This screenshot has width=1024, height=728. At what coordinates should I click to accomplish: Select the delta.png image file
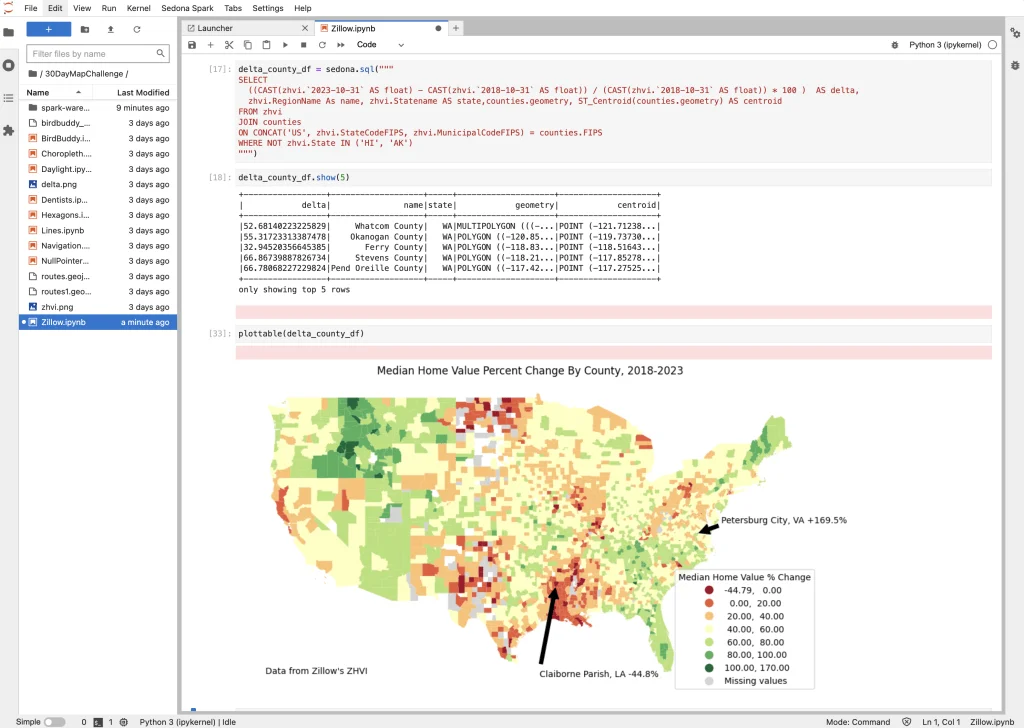click(98, 184)
